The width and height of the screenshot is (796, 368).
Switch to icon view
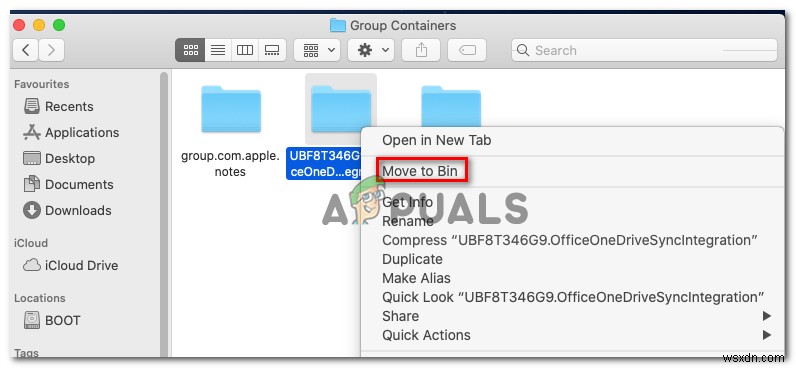coord(190,50)
